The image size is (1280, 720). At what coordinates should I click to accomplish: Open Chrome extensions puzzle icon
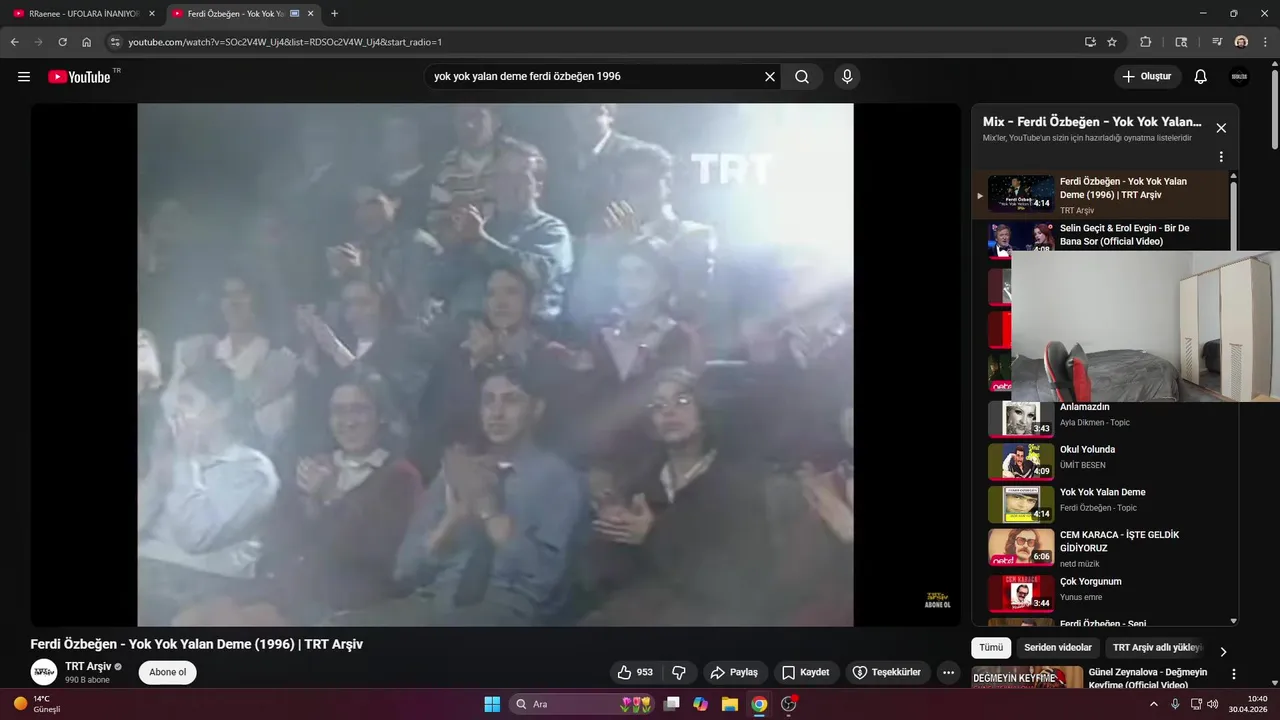pyautogui.click(x=1146, y=42)
